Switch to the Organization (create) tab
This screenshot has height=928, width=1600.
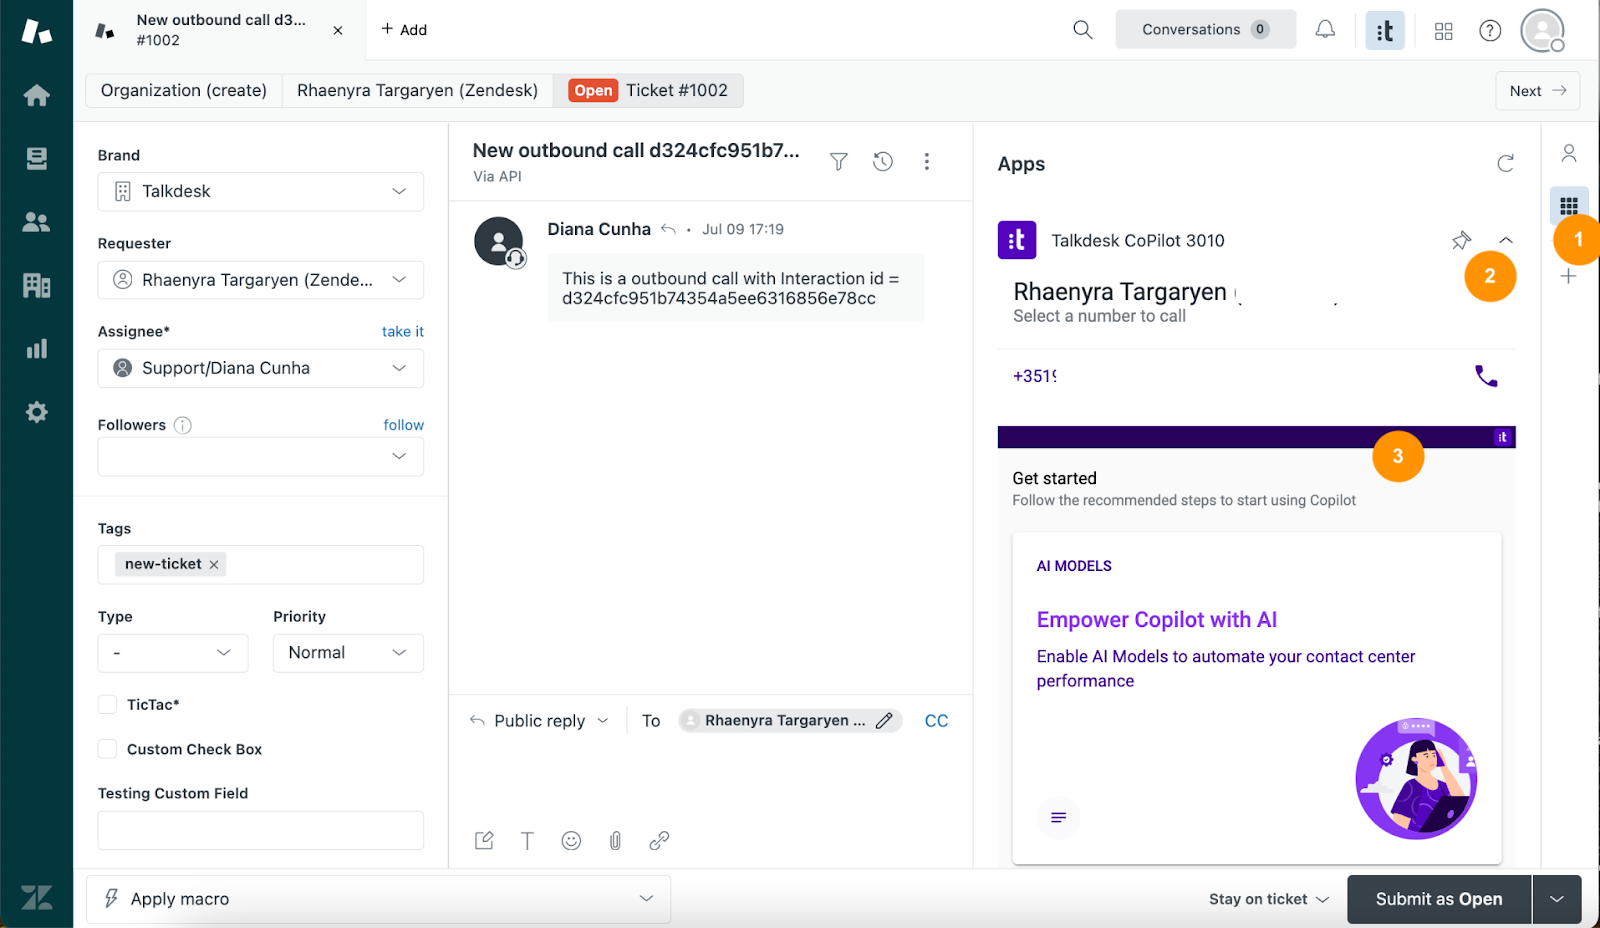[184, 90]
